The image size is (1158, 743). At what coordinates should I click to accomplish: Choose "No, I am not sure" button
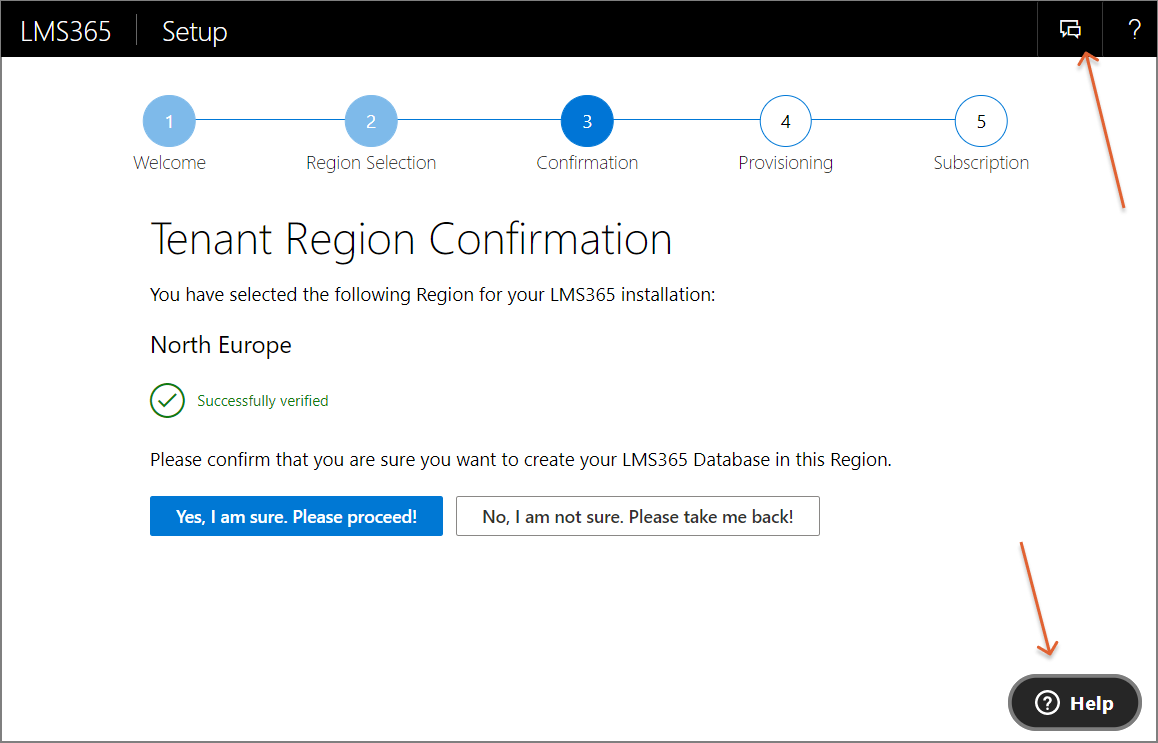[x=637, y=516]
